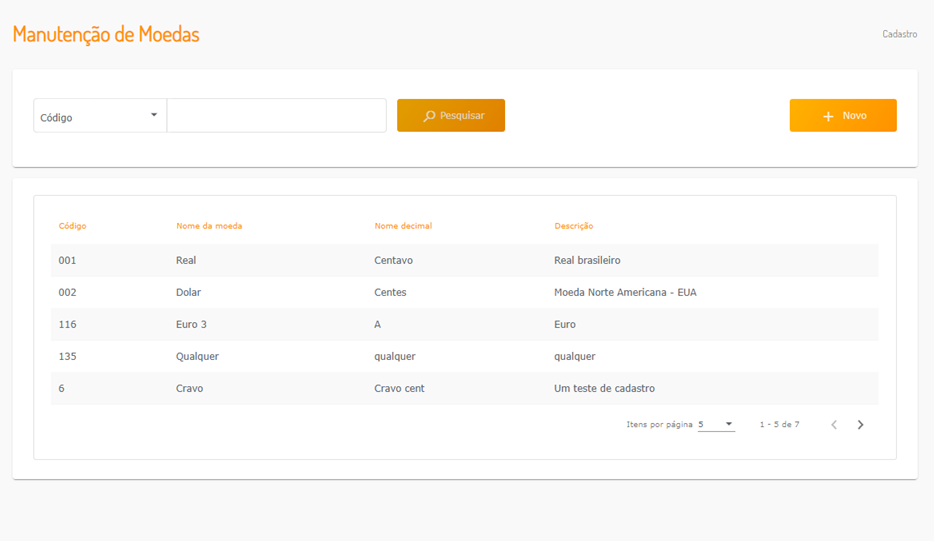The width and height of the screenshot is (934, 541).
Task: Click the search text input field
Action: click(276, 116)
